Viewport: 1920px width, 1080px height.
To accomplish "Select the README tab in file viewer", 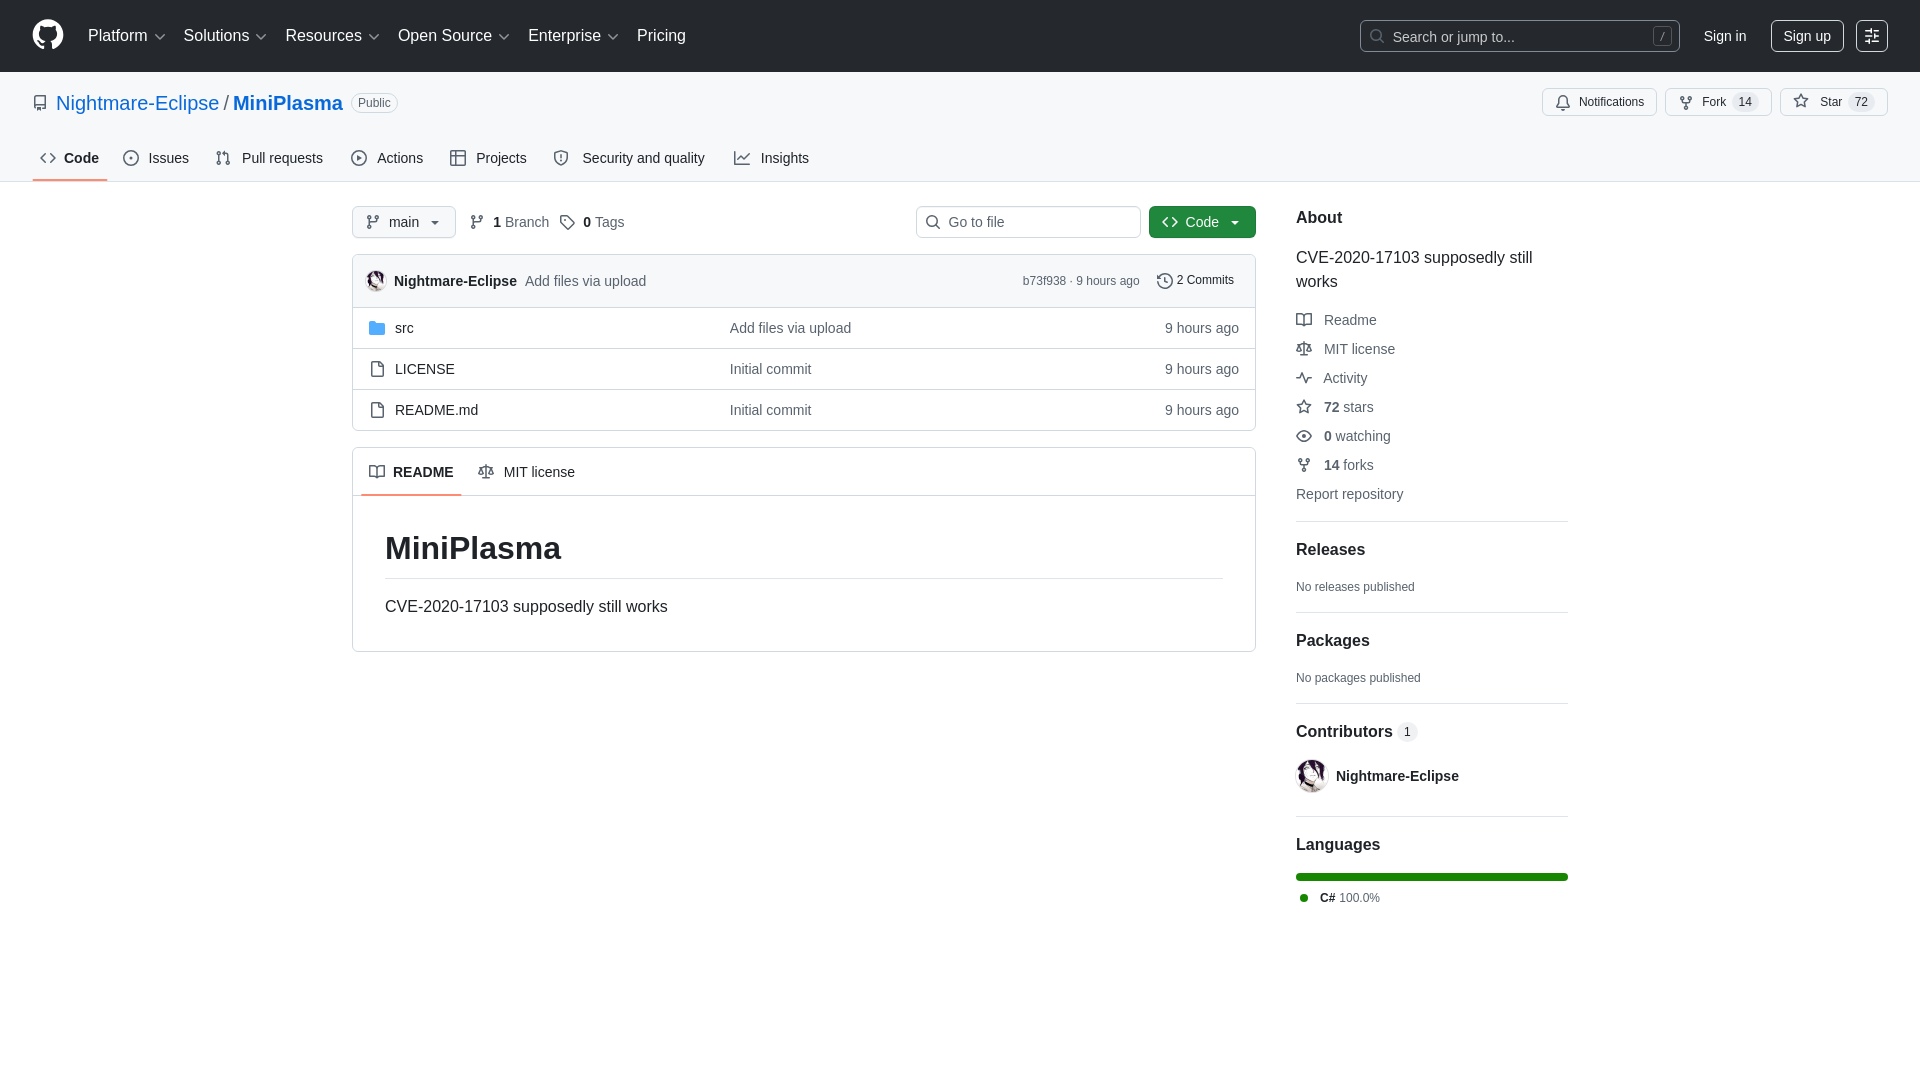I will (x=411, y=472).
